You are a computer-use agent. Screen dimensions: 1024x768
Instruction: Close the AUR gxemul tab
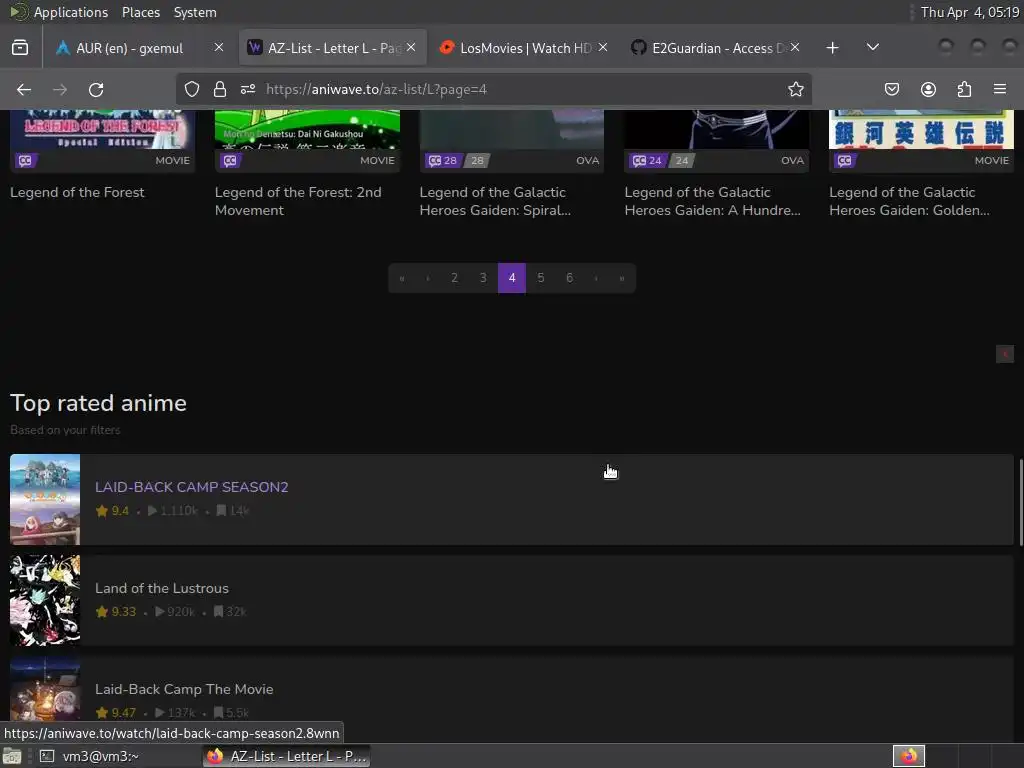pos(219,47)
